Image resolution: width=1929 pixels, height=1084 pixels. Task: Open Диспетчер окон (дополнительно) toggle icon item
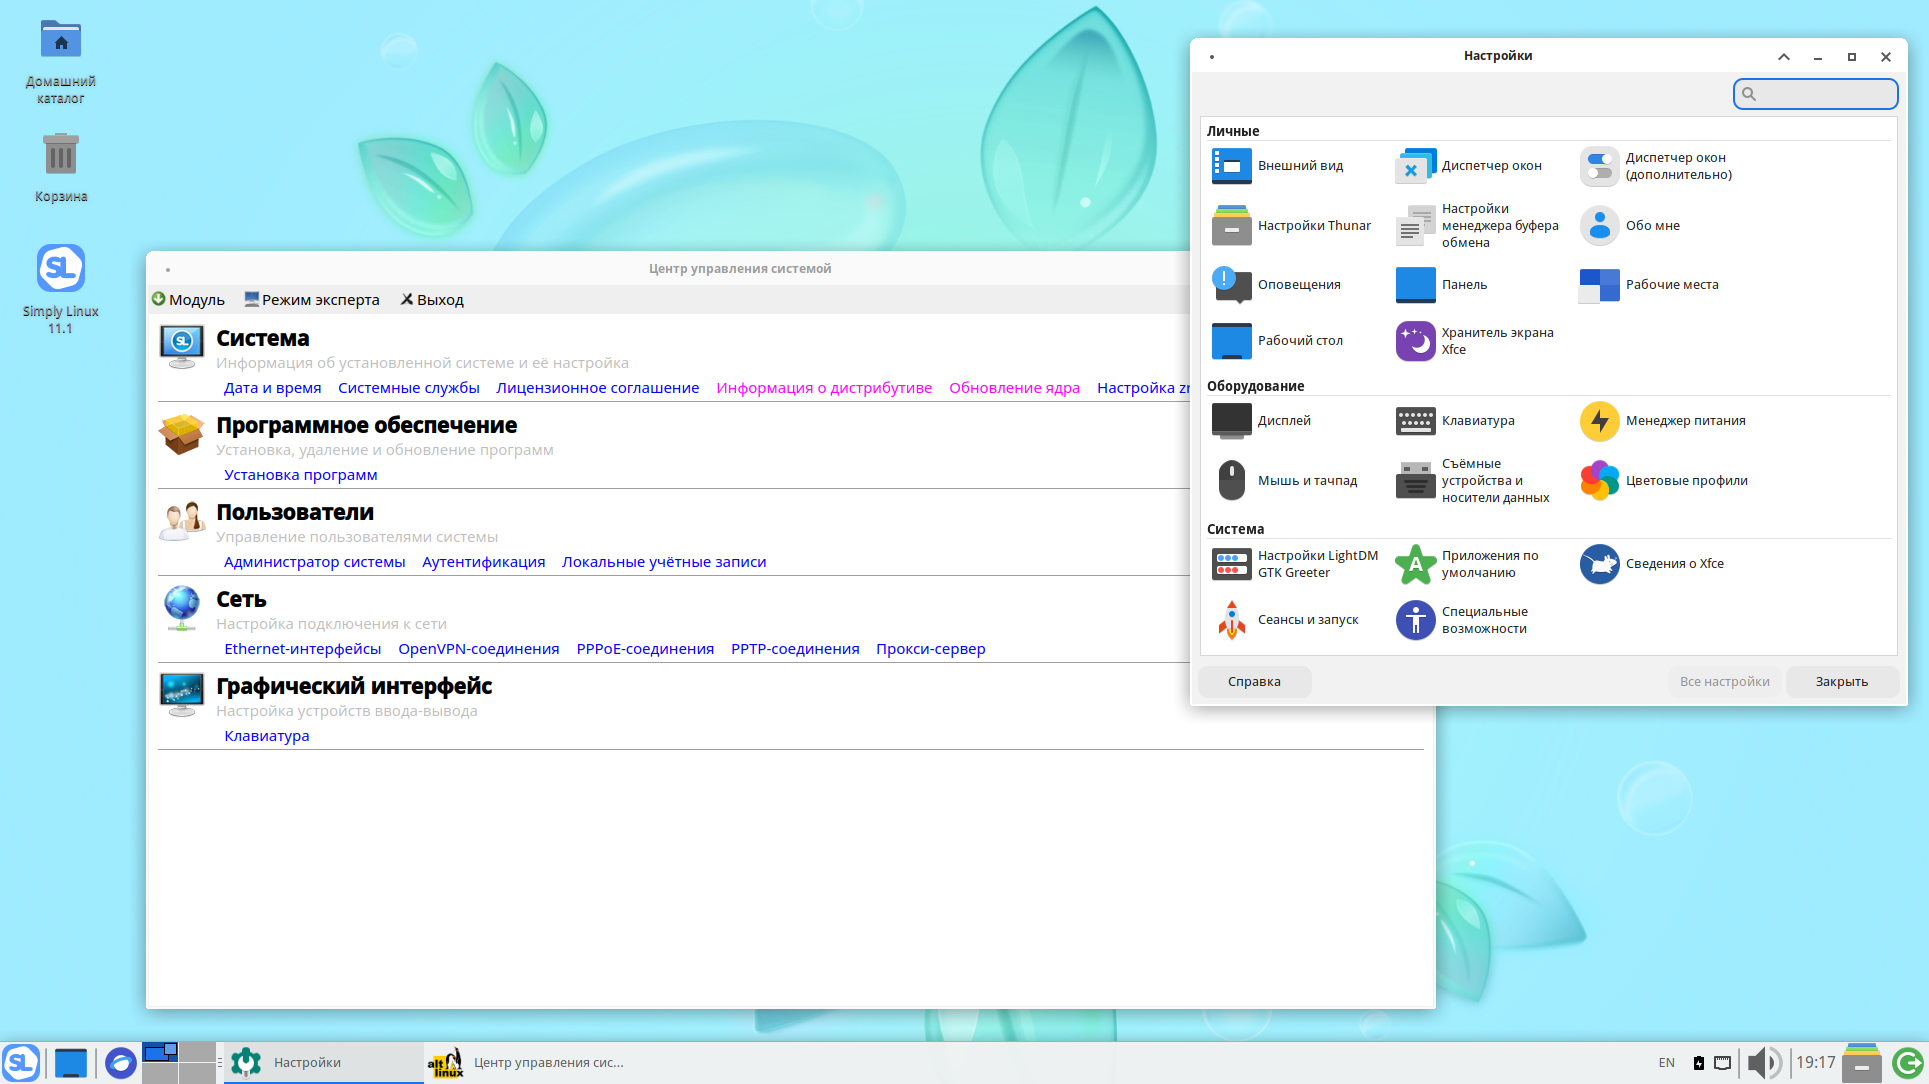coord(1599,166)
